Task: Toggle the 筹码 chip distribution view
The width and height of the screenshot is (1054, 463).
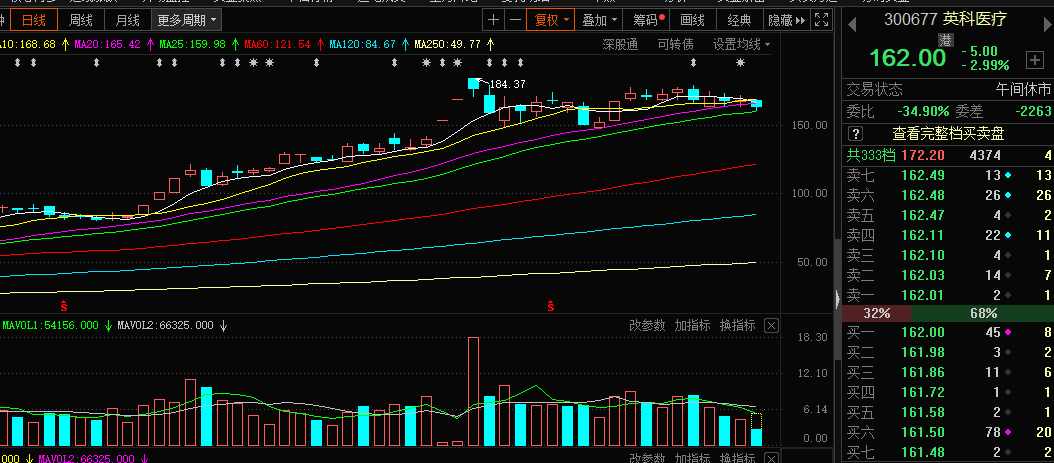Action: coord(645,19)
